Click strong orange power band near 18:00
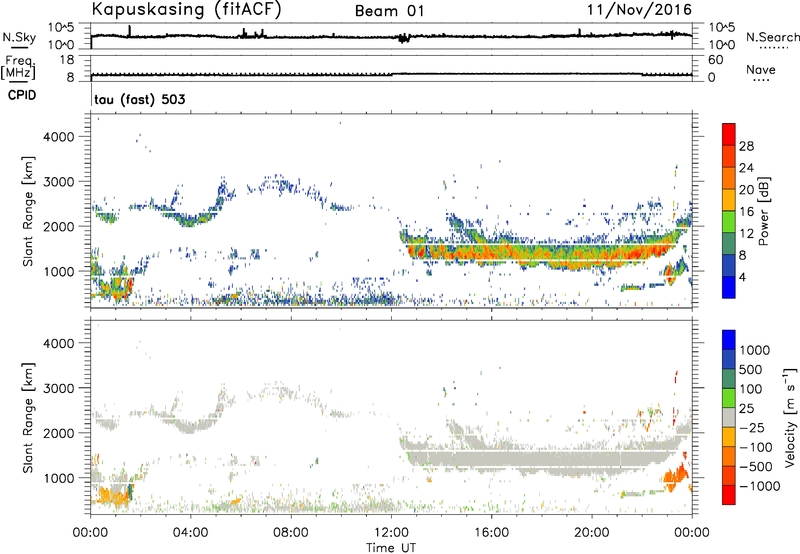The image size is (800, 554). point(541,254)
